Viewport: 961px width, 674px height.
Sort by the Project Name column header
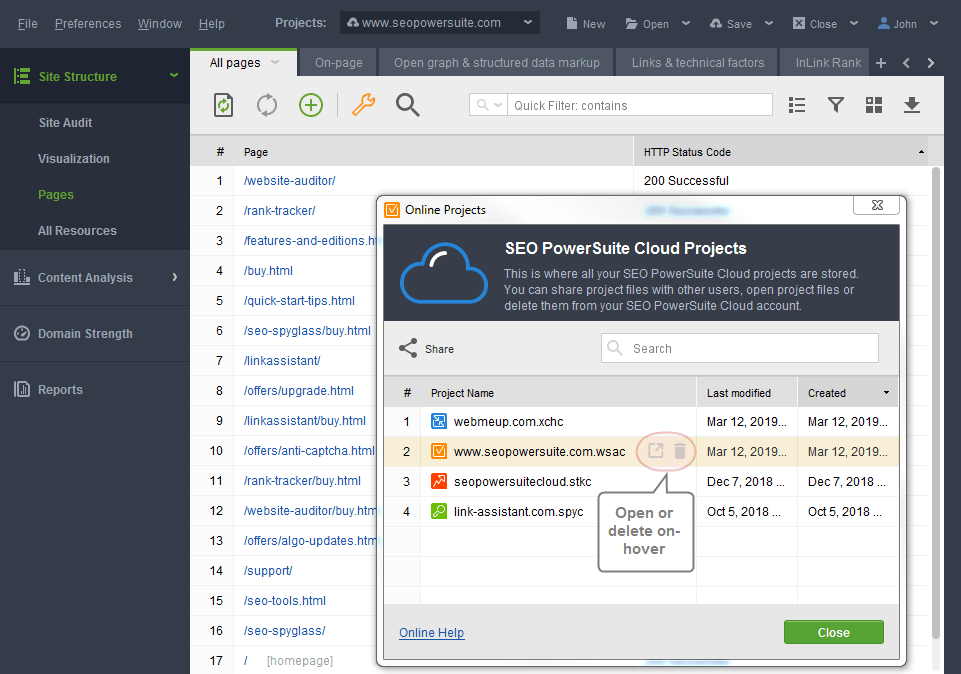[558, 393]
